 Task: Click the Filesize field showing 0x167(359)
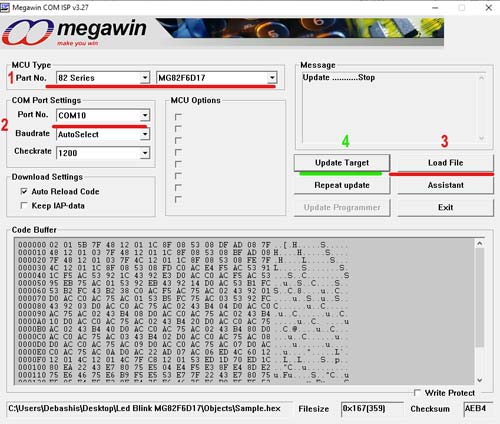pyautogui.click(x=372, y=409)
